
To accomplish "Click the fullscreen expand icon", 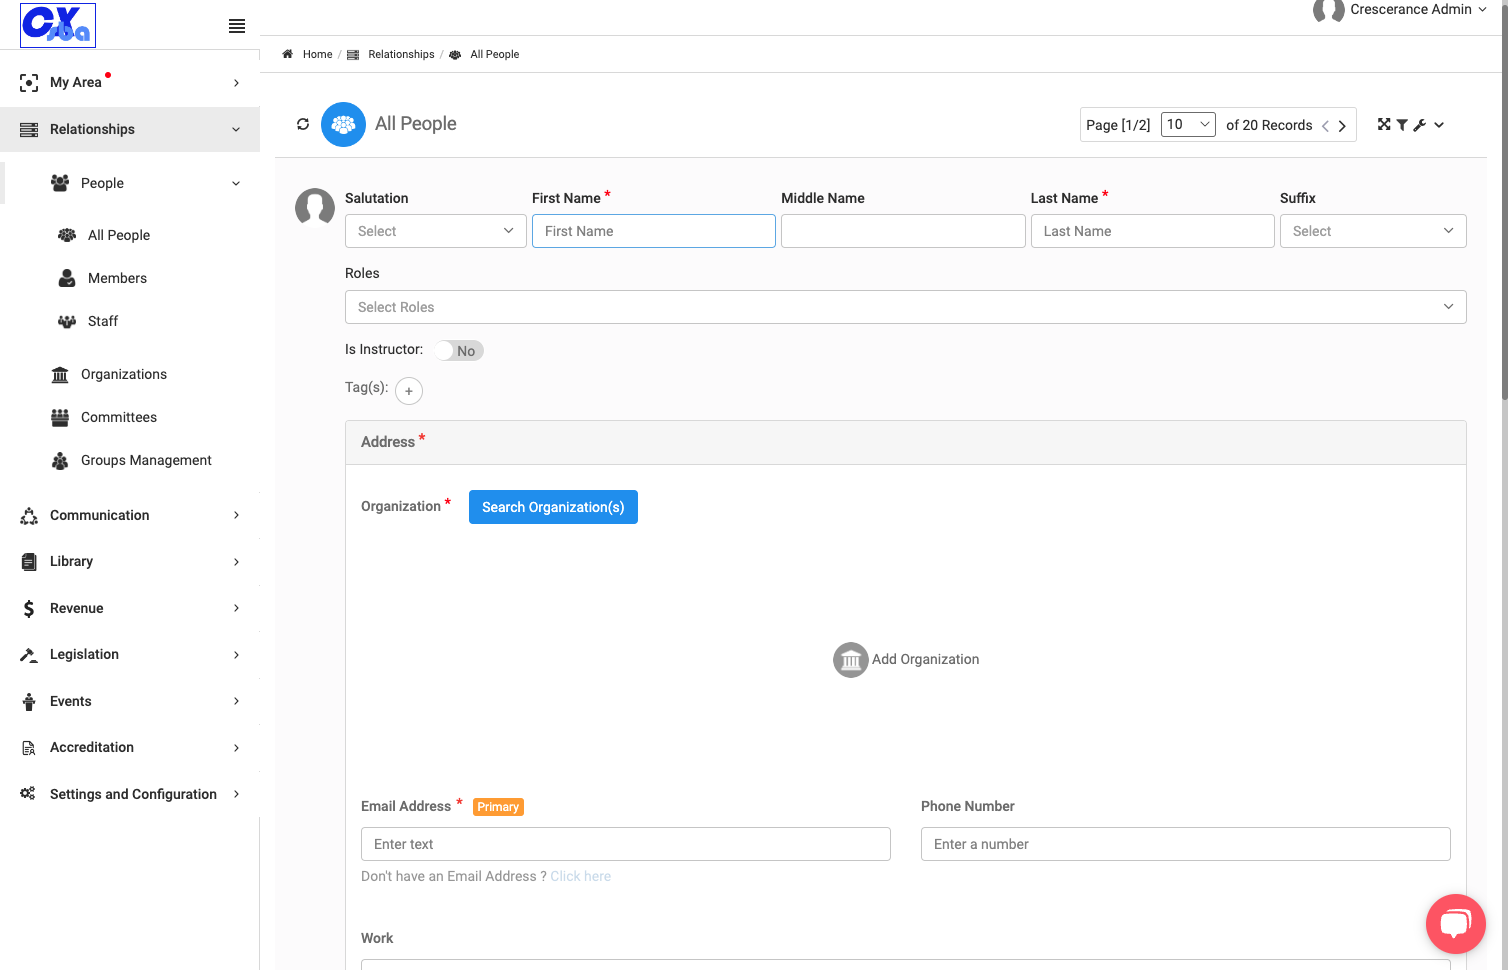I will [x=1384, y=124].
